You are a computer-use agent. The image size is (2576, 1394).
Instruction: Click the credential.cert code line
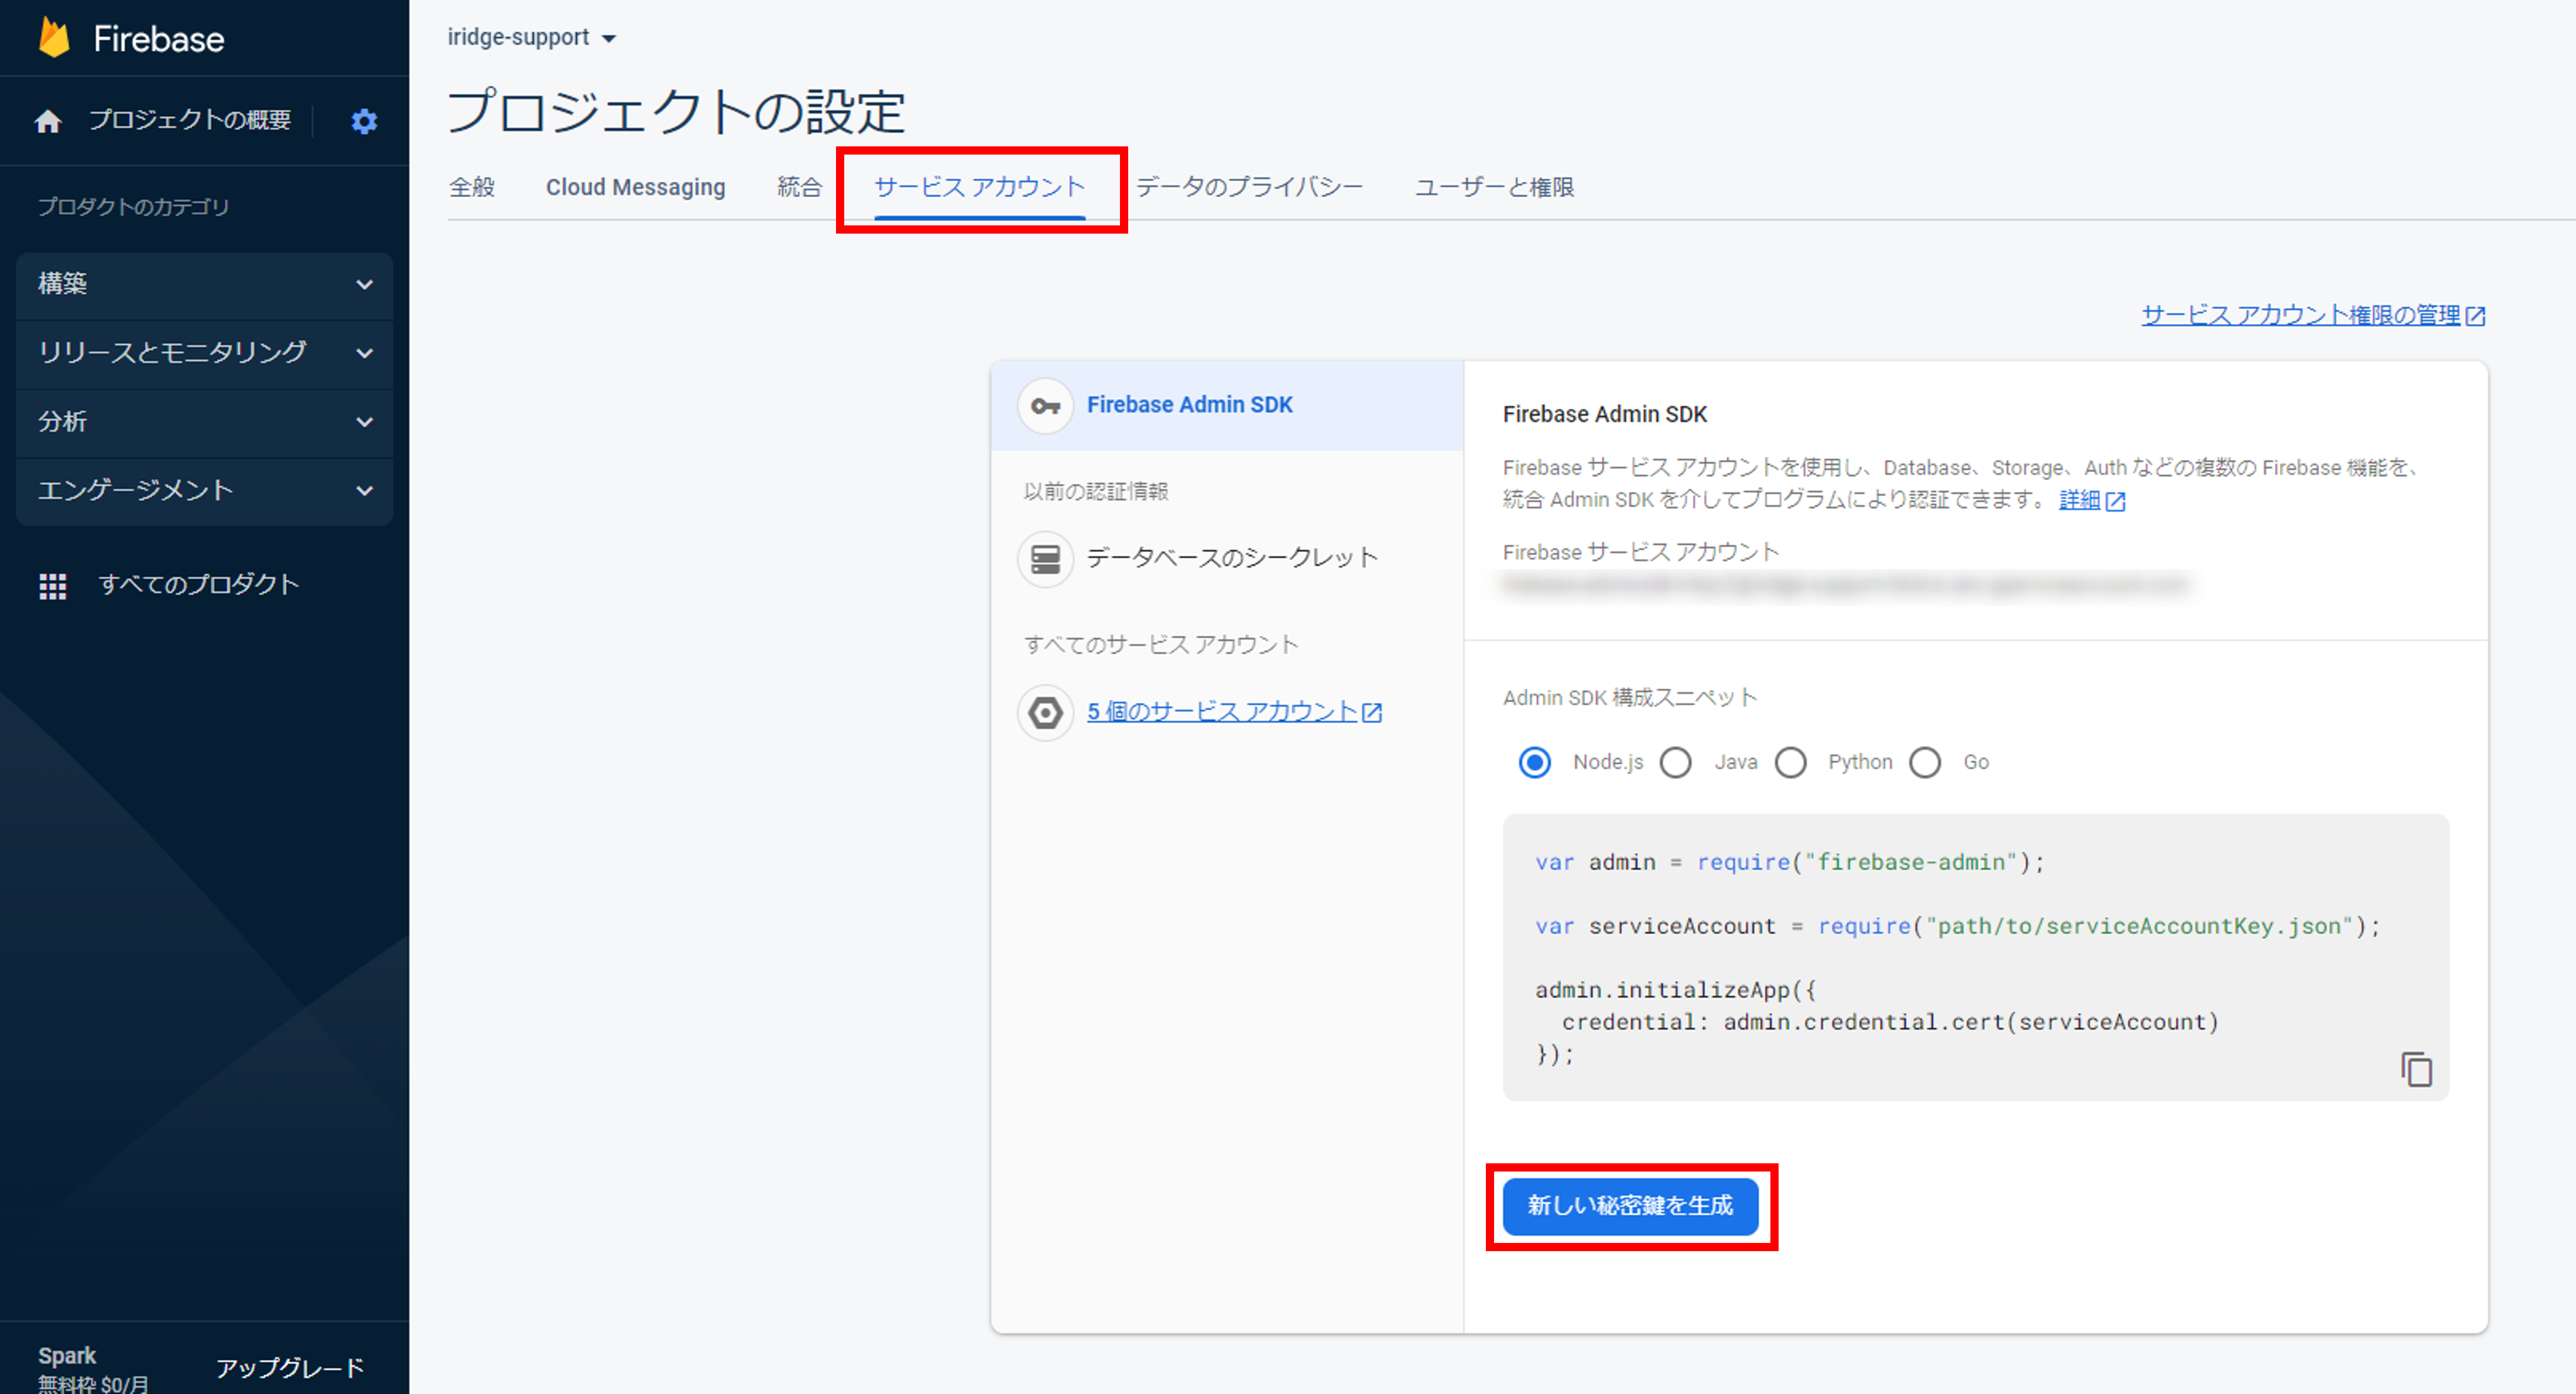(1890, 1022)
